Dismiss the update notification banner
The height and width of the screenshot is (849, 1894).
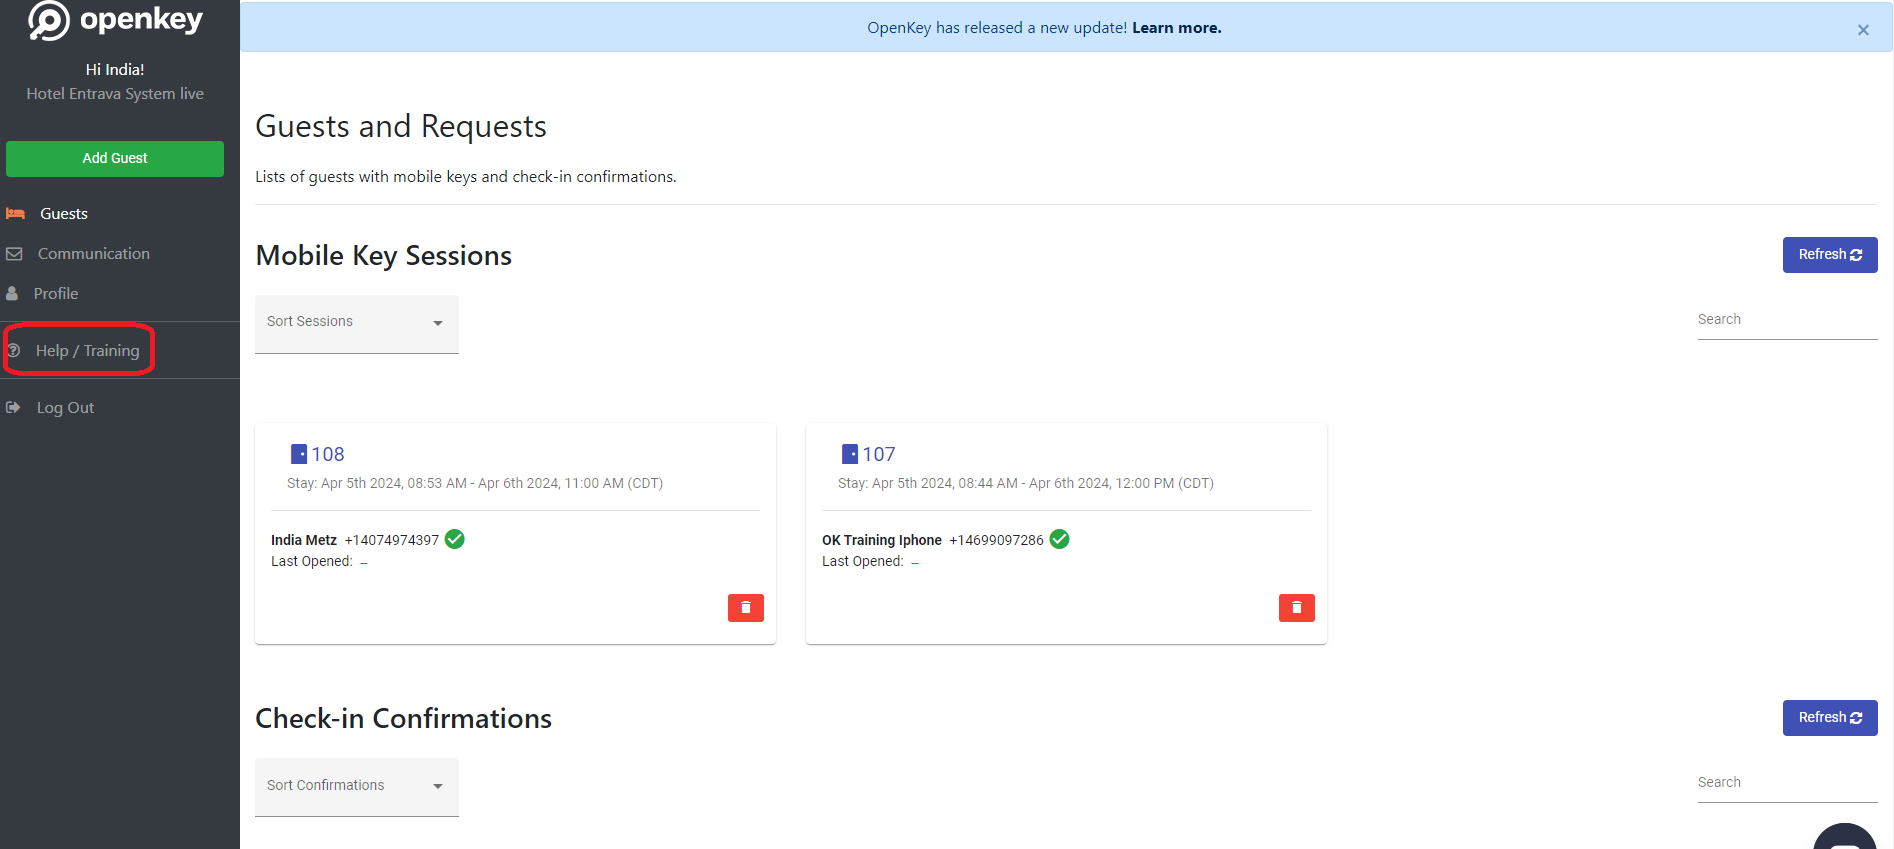click(1863, 30)
